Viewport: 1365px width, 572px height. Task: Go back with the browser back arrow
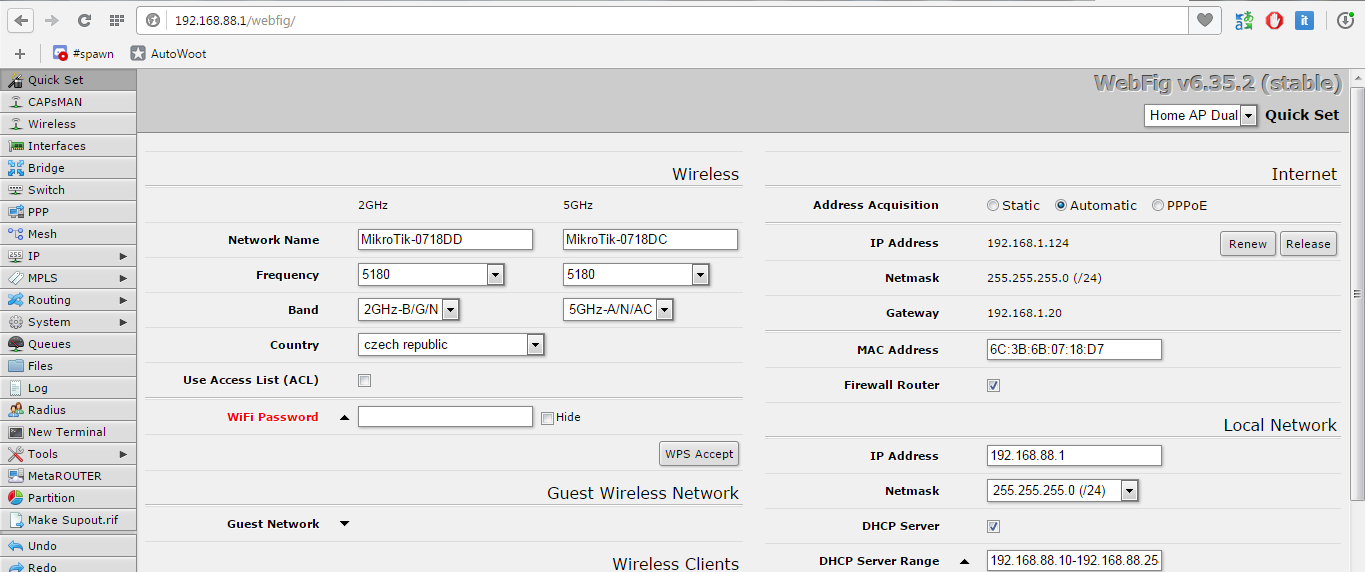(21, 20)
